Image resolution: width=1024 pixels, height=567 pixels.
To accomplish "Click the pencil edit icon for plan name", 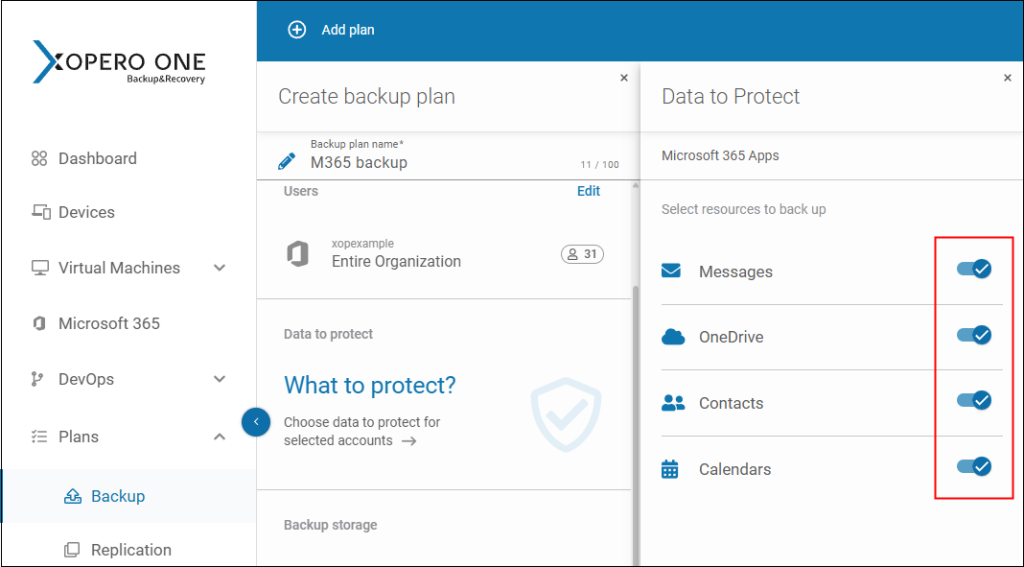I will [x=287, y=161].
